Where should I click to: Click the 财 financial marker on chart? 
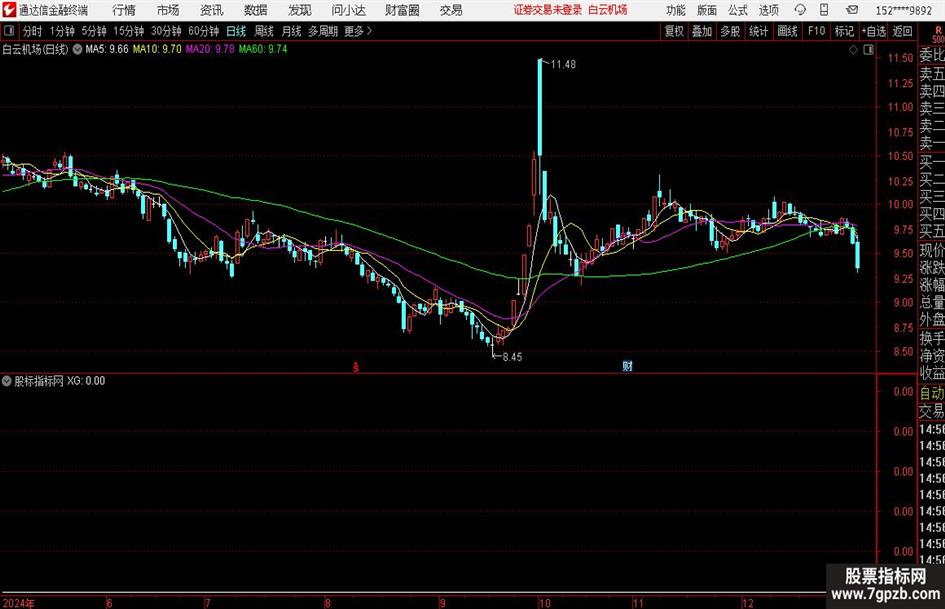(x=627, y=366)
